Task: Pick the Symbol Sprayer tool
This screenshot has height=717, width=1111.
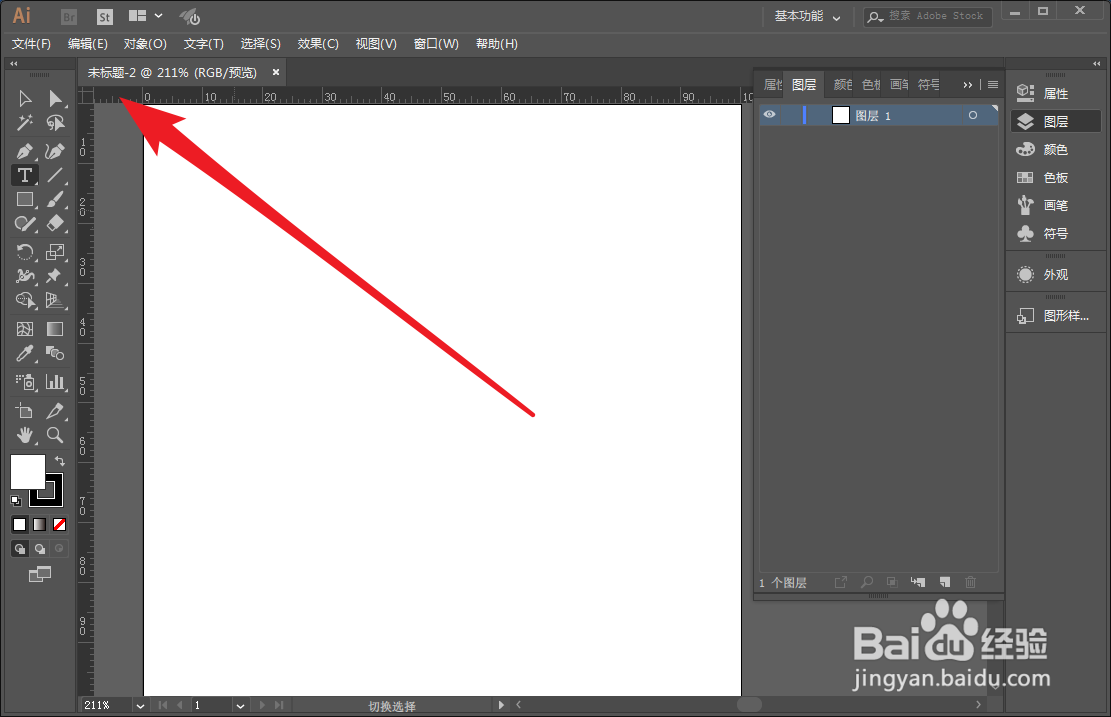Action: click(25, 382)
